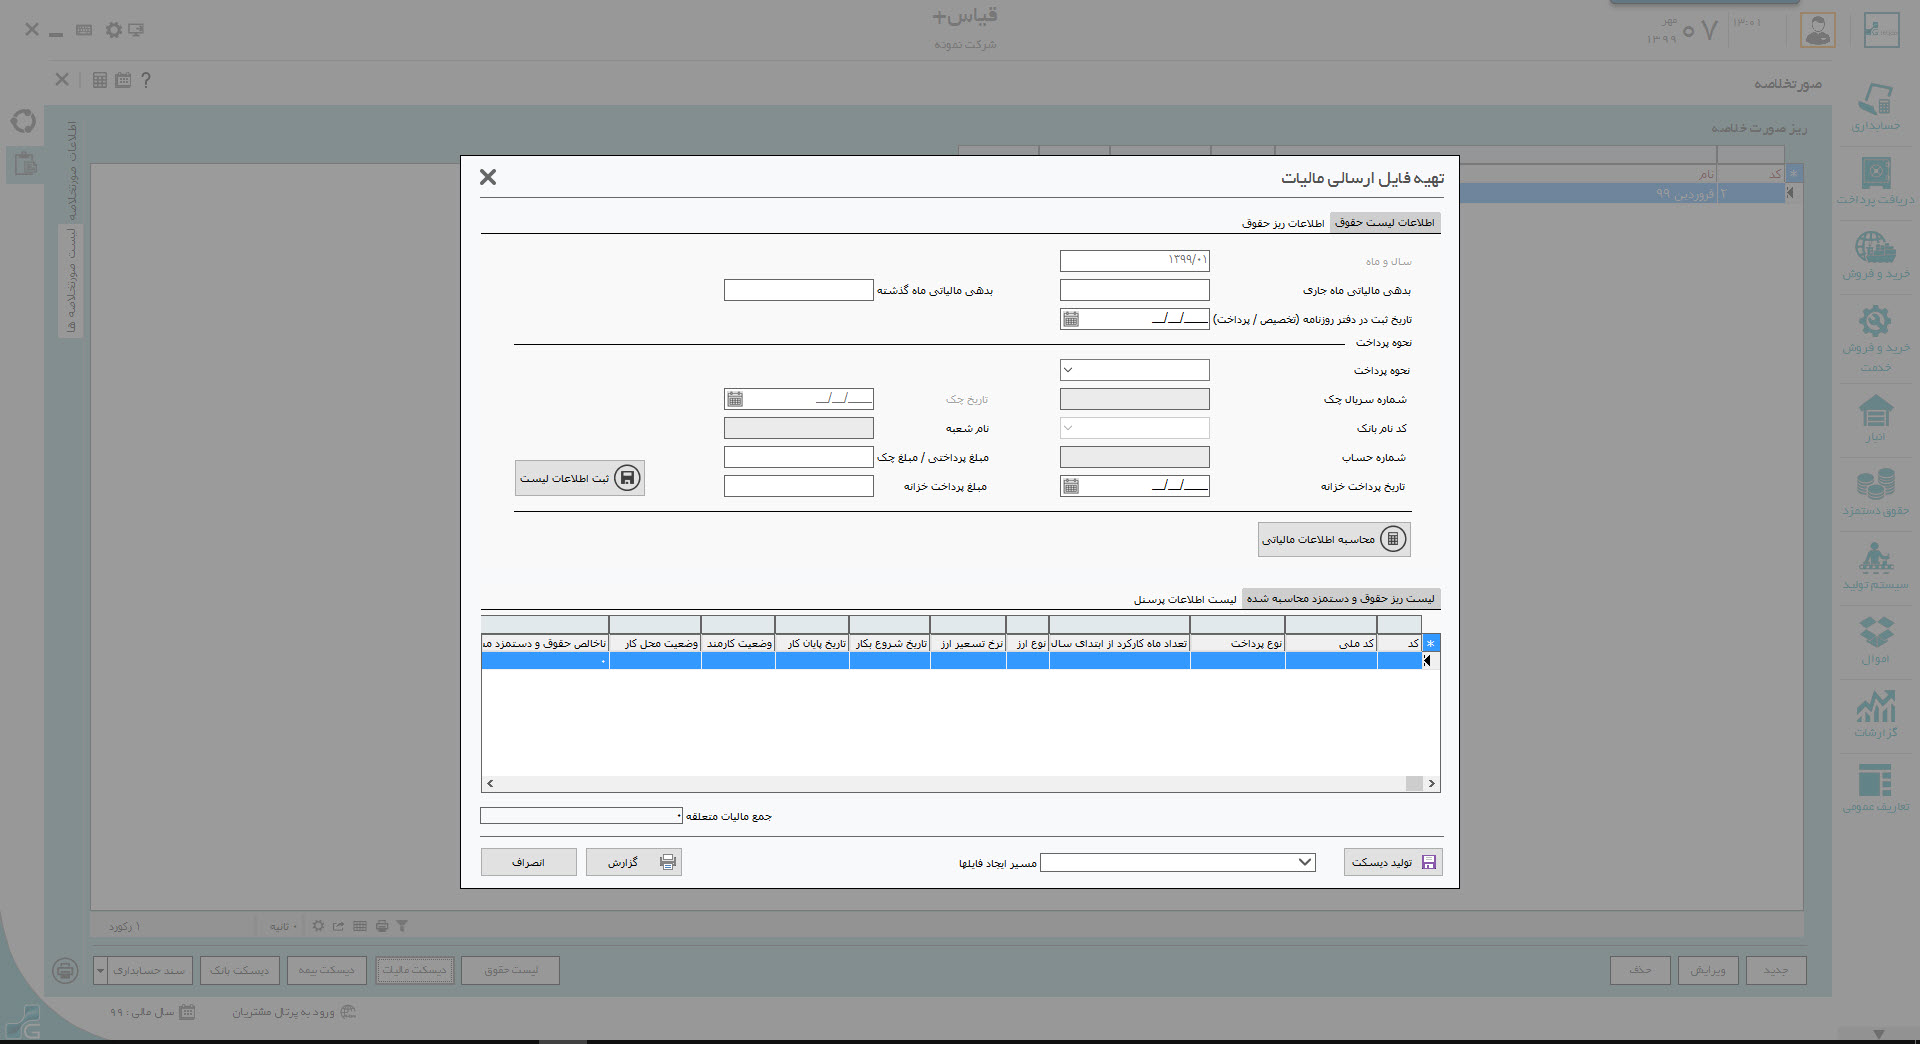Screen dimensions: 1920x1044
Task: Click the filter funnel icon in grid footer
Action: pyautogui.click(x=402, y=926)
